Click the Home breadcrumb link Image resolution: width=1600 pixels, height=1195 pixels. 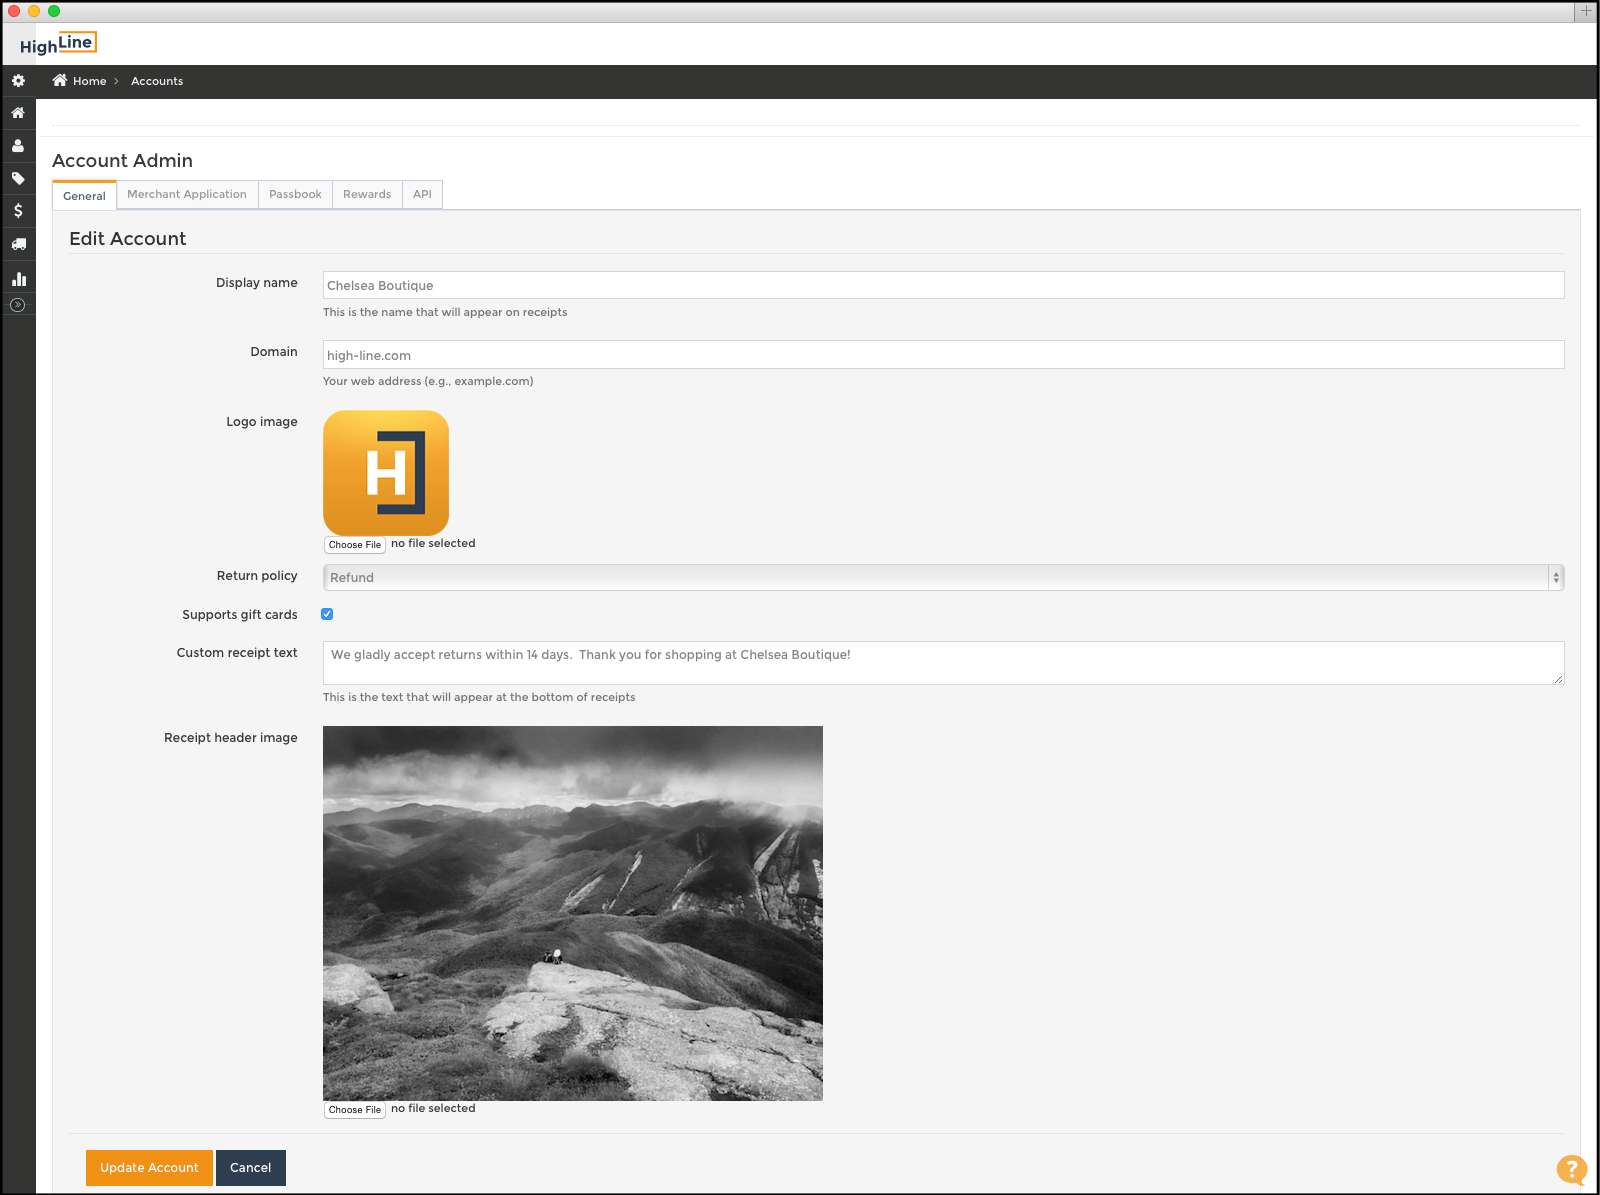pyautogui.click(x=89, y=82)
